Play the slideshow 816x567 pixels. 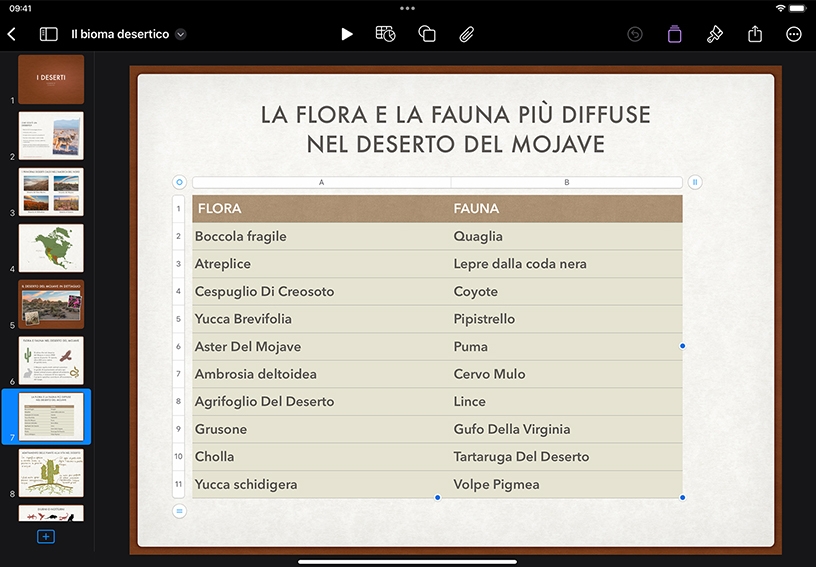click(x=347, y=34)
